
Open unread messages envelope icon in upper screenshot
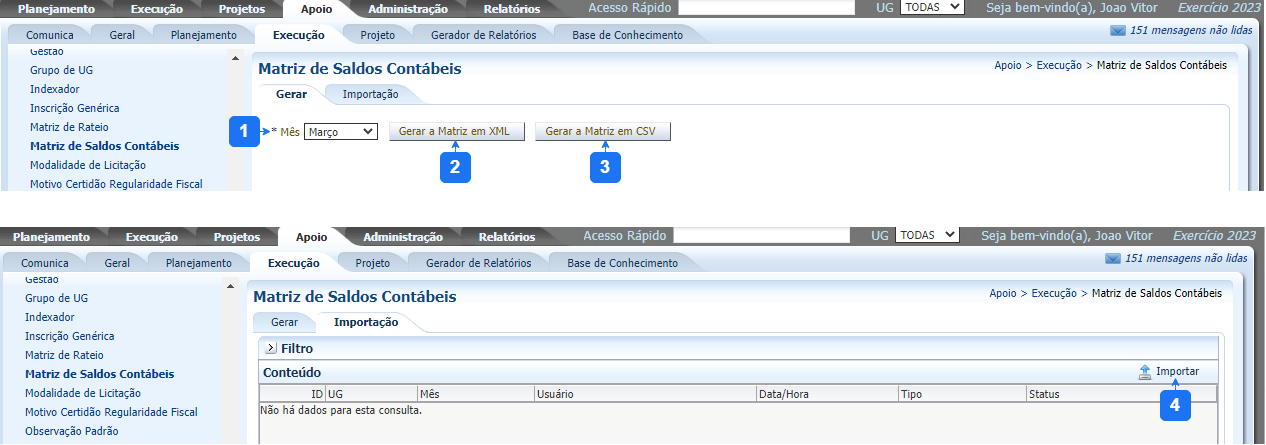1117,31
